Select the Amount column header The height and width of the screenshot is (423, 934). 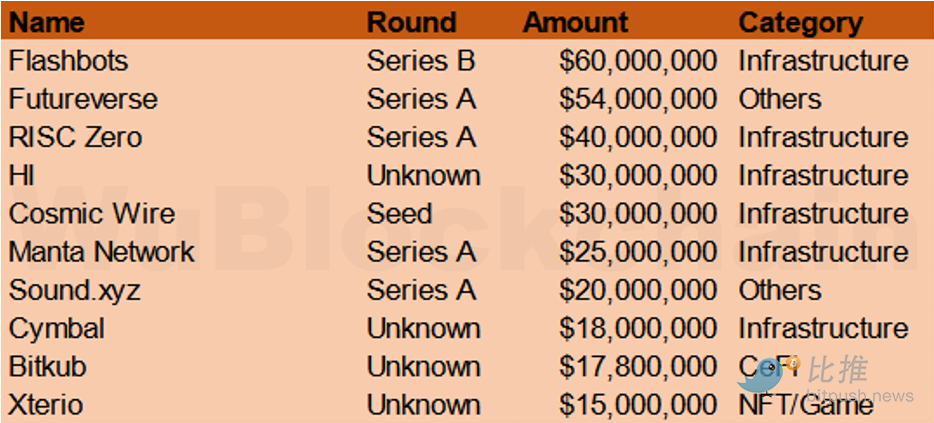click(x=575, y=22)
